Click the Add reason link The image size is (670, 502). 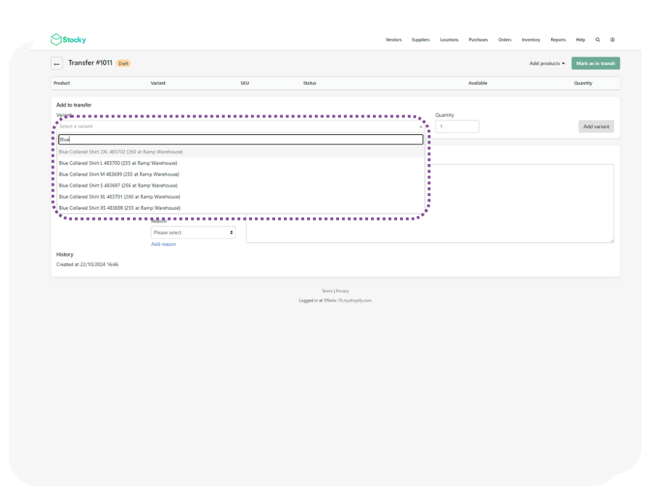coord(163,244)
